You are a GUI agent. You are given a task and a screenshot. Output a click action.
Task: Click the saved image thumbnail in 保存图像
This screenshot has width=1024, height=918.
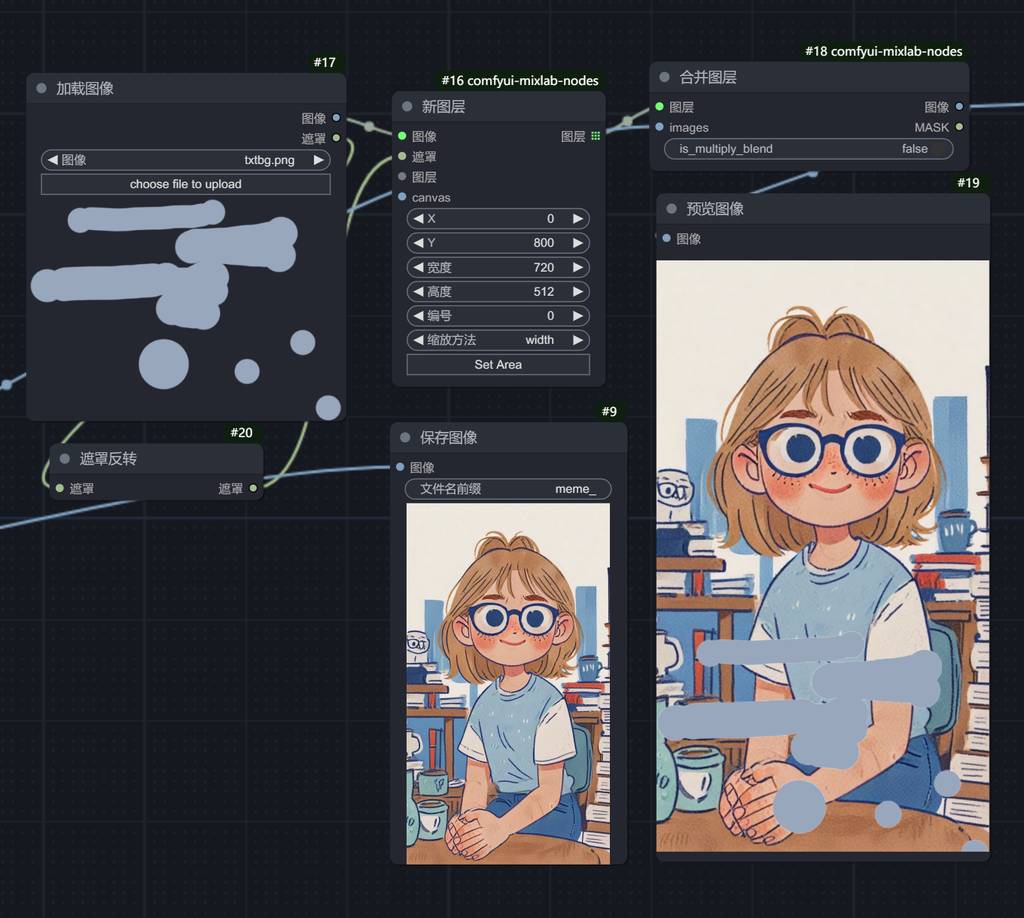(x=508, y=683)
